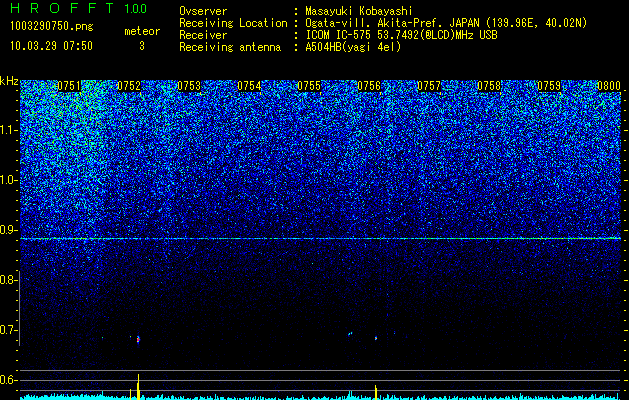The height and width of the screenshot is (400, 629).
Task: Click the 0754 time marker
Action: click(x=249, y=86)
